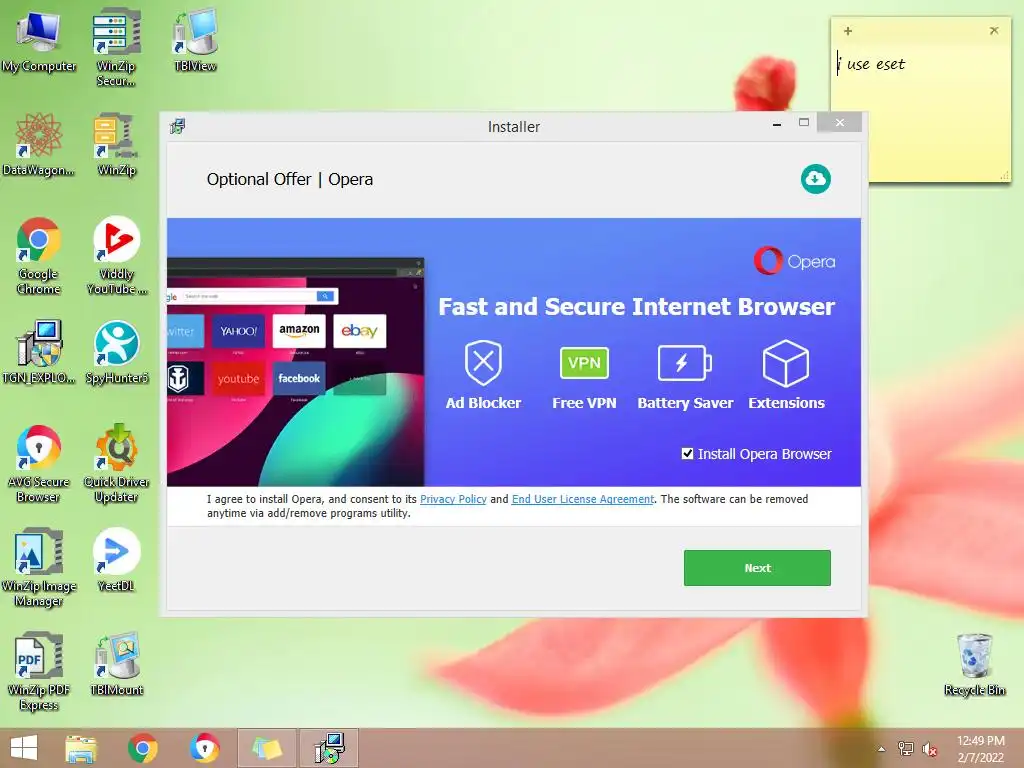This screenshot has width=1024, height=768.
Task: Launch WinZip desktop shortcut
Action: pyautogui.click(x=116, y=145)
